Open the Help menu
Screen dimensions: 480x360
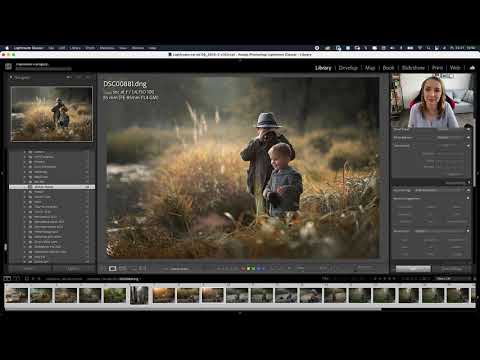coord(153,48)
